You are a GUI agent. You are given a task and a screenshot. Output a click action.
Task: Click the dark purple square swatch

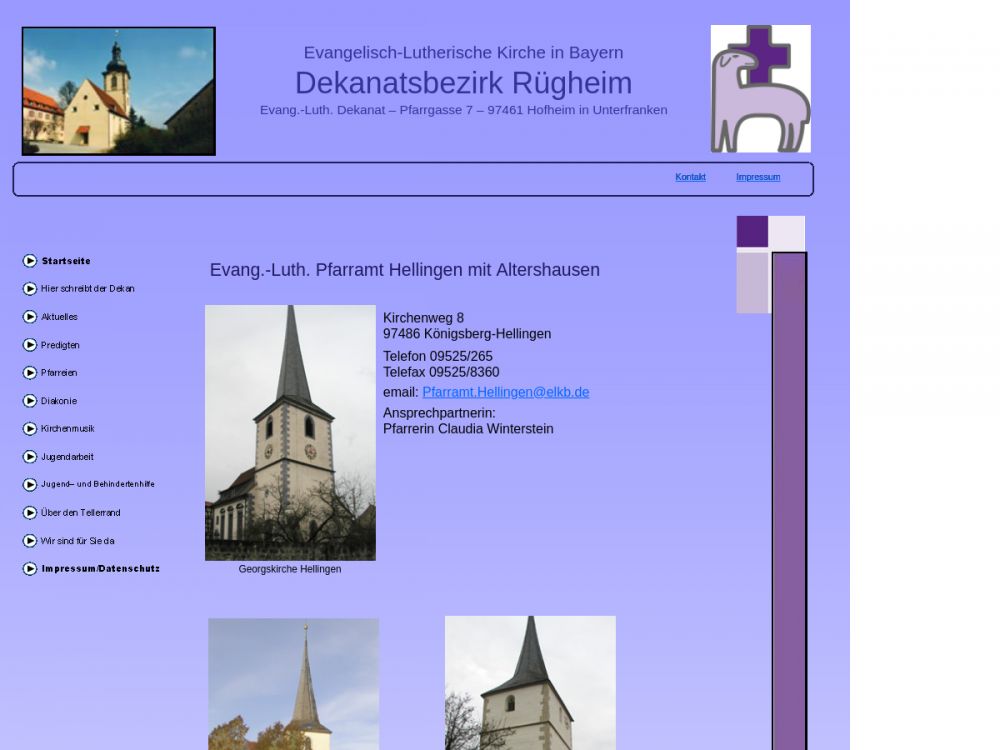point(752,231)
